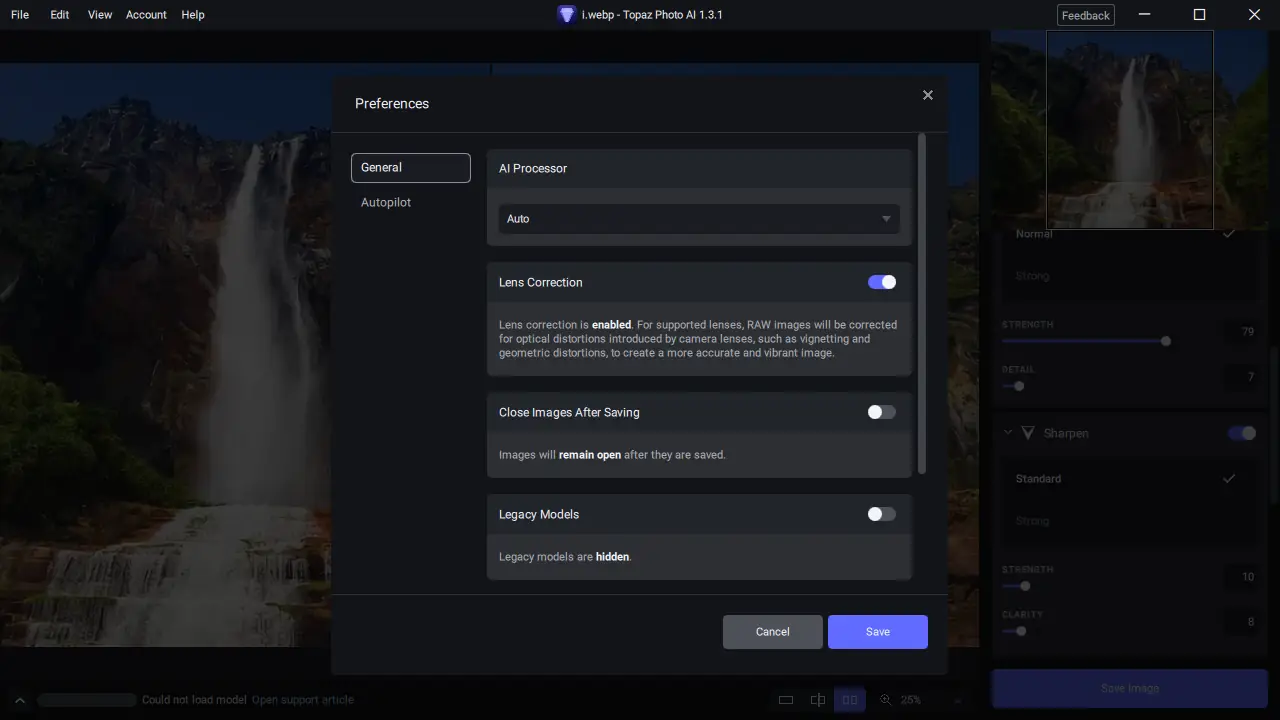
Task: Click the 'Lens Correction' label
Action: pos(541,283)
